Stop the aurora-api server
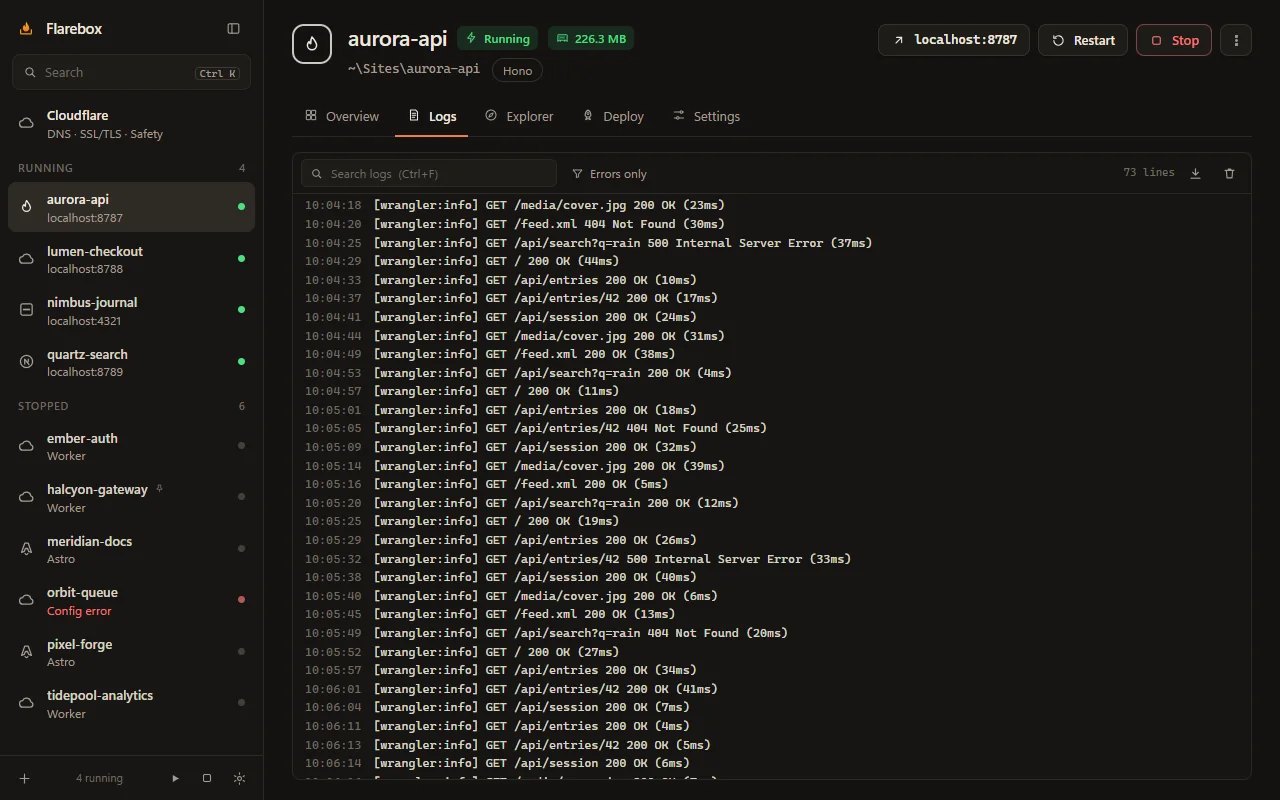This screenshot has height=800, width=1280. pos(1174,40)
